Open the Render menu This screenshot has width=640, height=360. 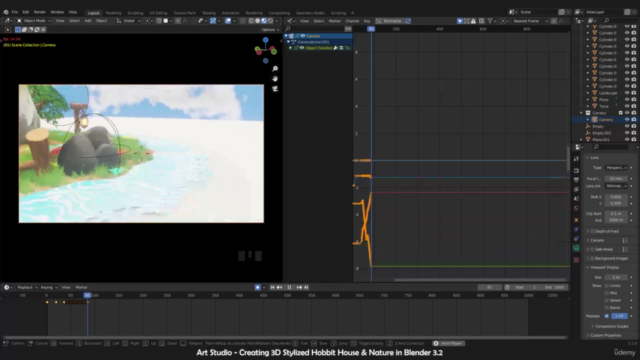point(40,12)
